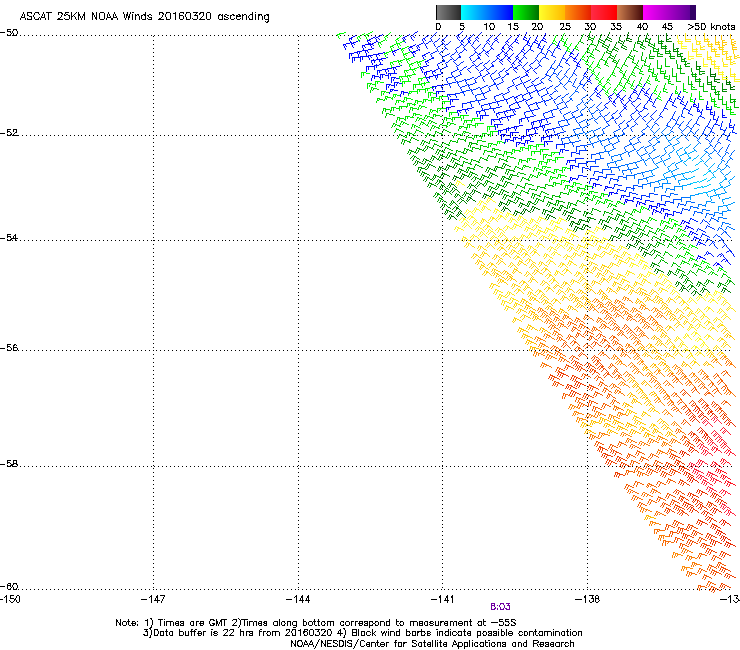The height and width of the screenshot is (650, 740).
Task: Click the latitude label -54
Action: (9, 237)
